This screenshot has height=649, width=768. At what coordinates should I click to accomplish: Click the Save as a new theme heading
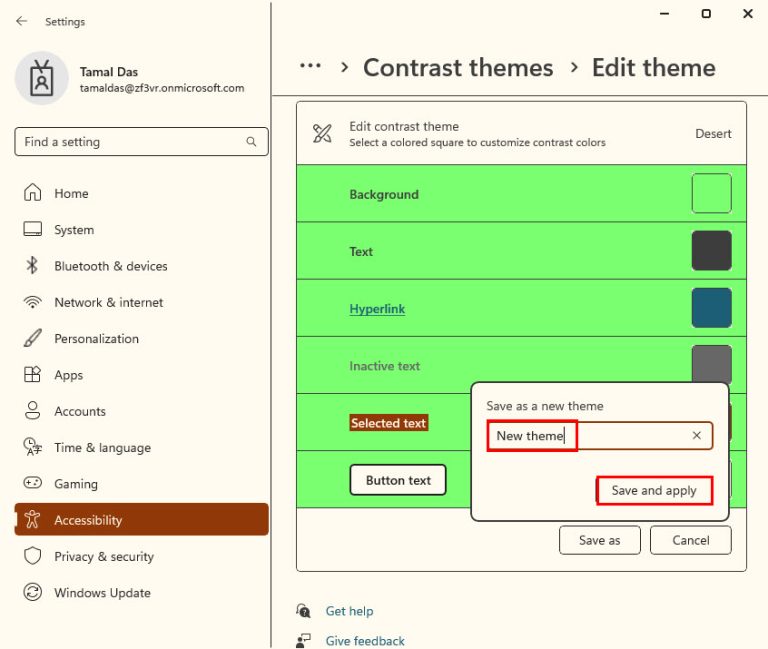point(545,406)
